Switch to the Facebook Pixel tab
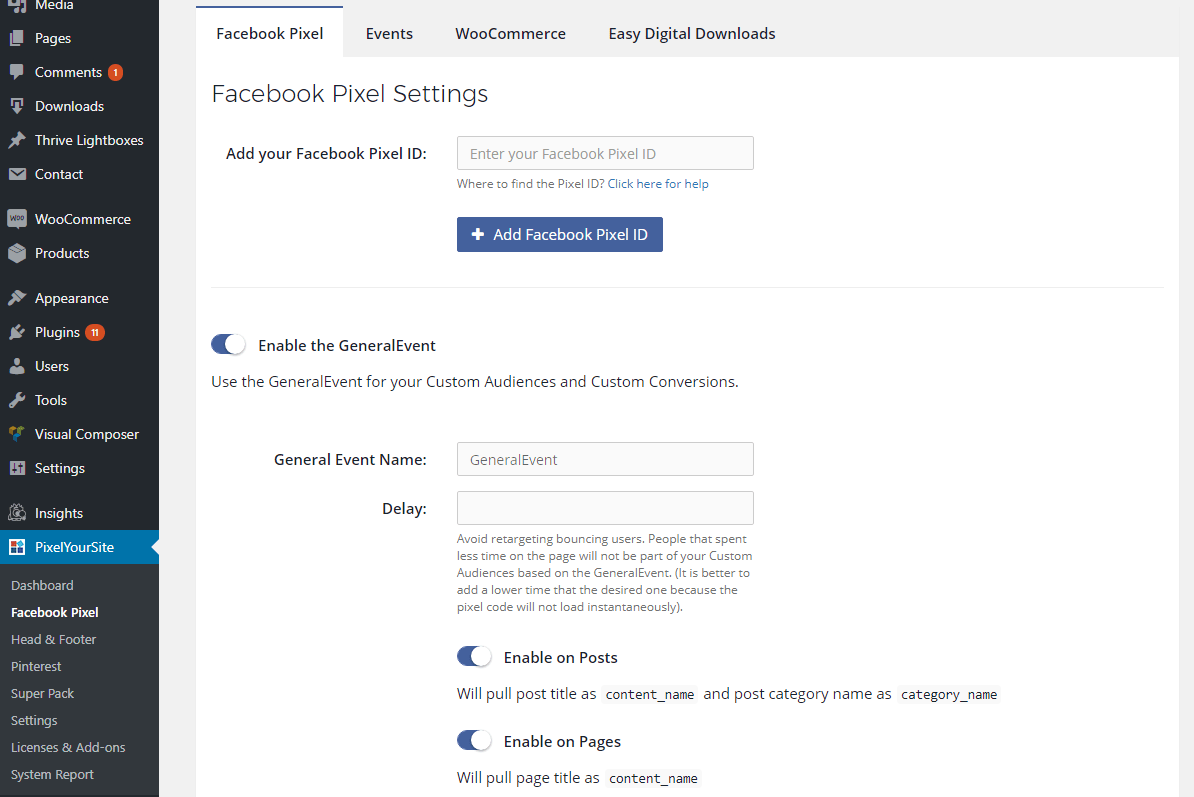 270,33
